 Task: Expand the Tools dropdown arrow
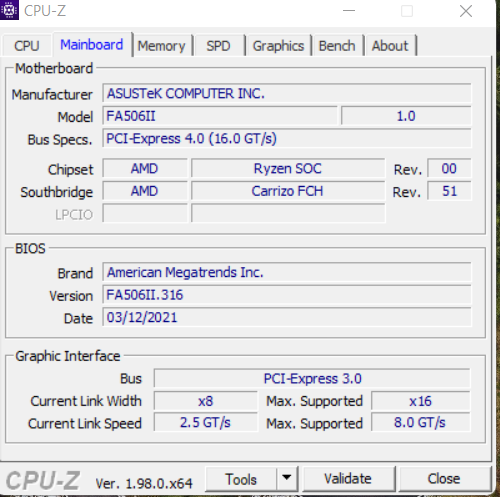[287, 479]
